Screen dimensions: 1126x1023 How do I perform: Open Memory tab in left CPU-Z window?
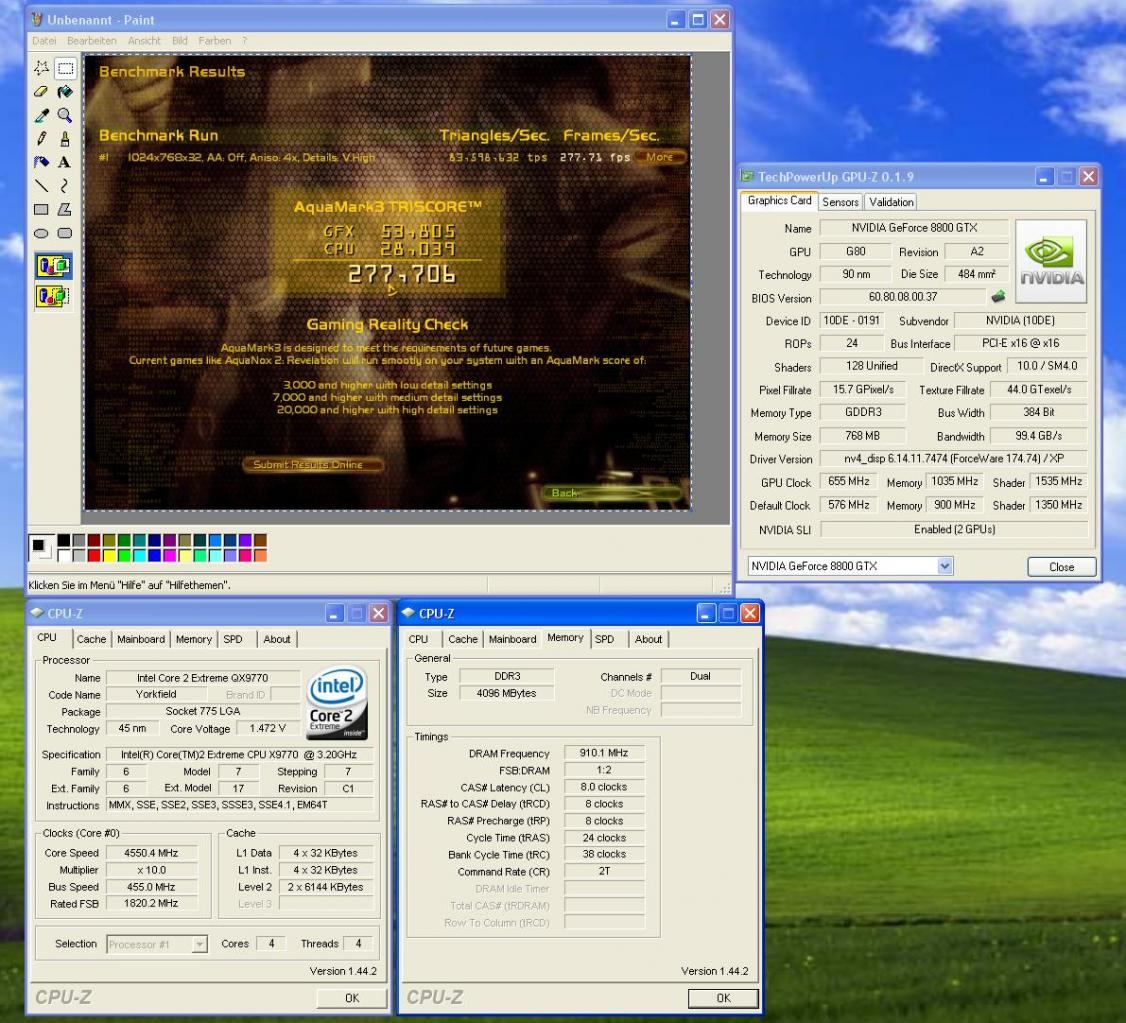pyautogui.click(x=194, y=639)
